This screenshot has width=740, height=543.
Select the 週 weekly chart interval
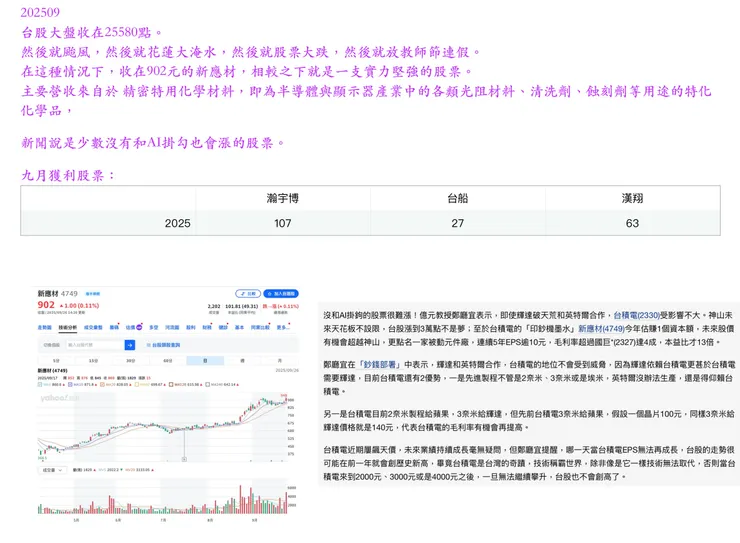[243, 360]
